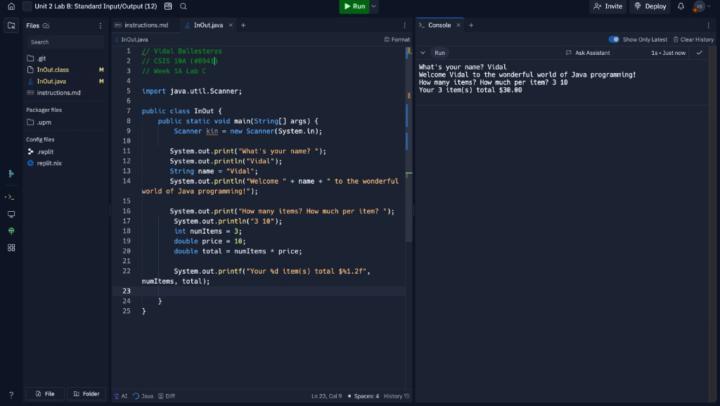The image size is (720, 406).
Task: Toggle AI in status bar
Action: point(121,396)
